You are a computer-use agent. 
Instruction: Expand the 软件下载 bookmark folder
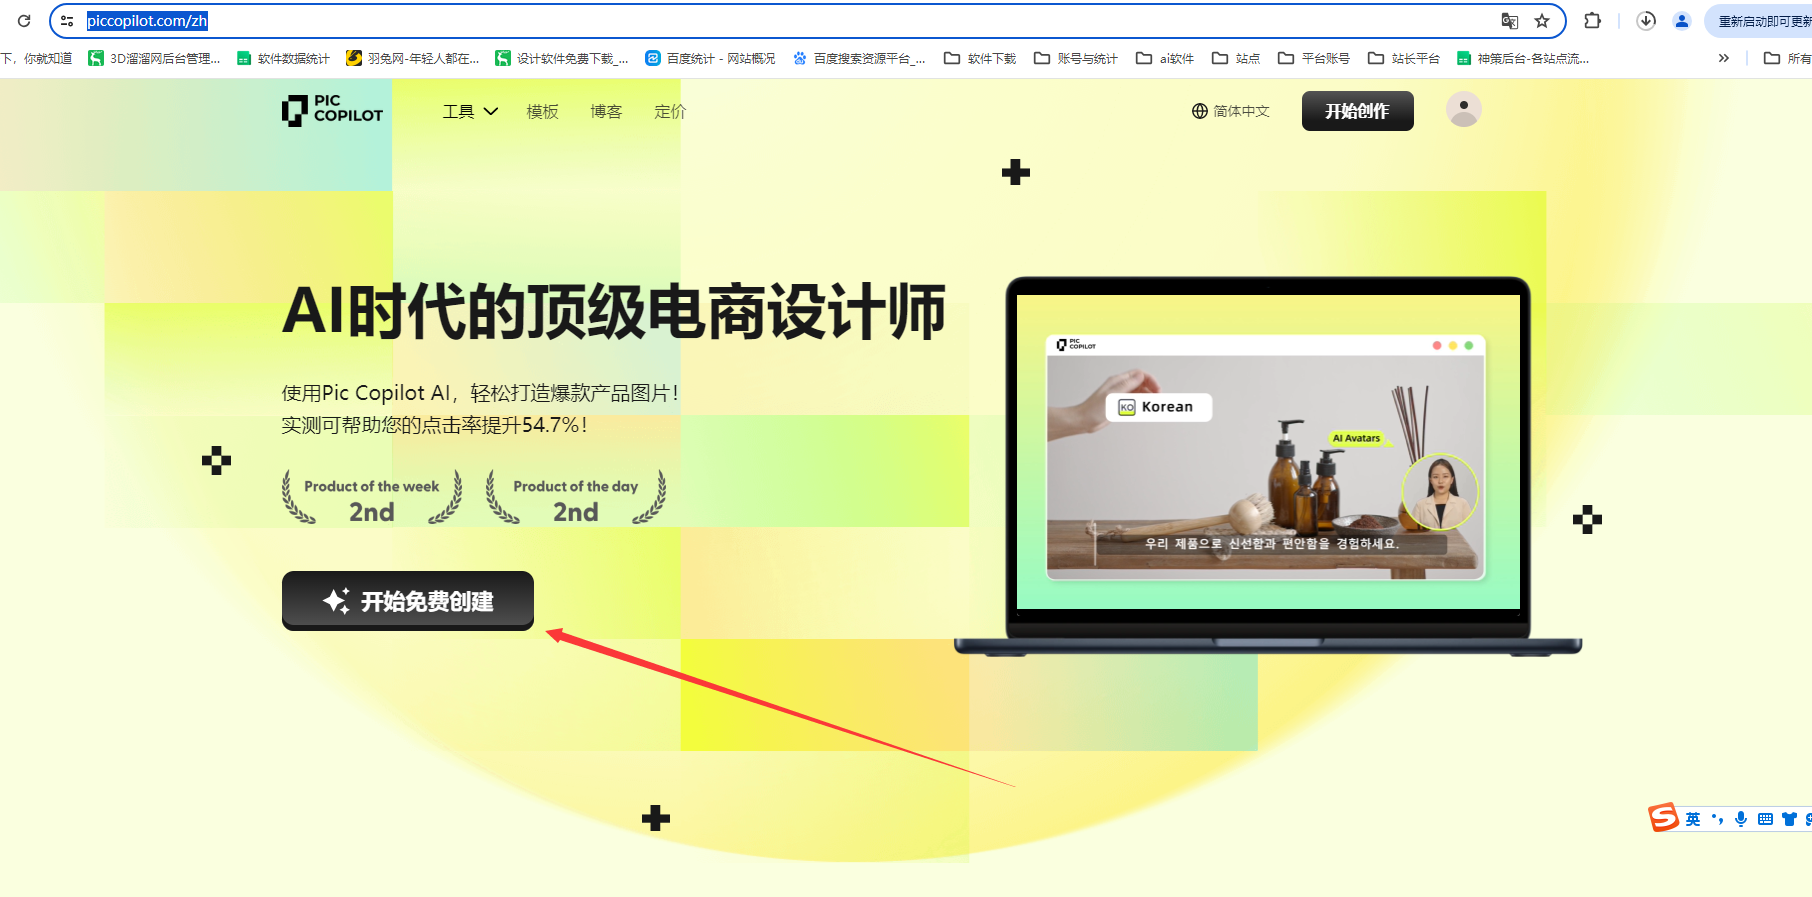pos(980,59)
